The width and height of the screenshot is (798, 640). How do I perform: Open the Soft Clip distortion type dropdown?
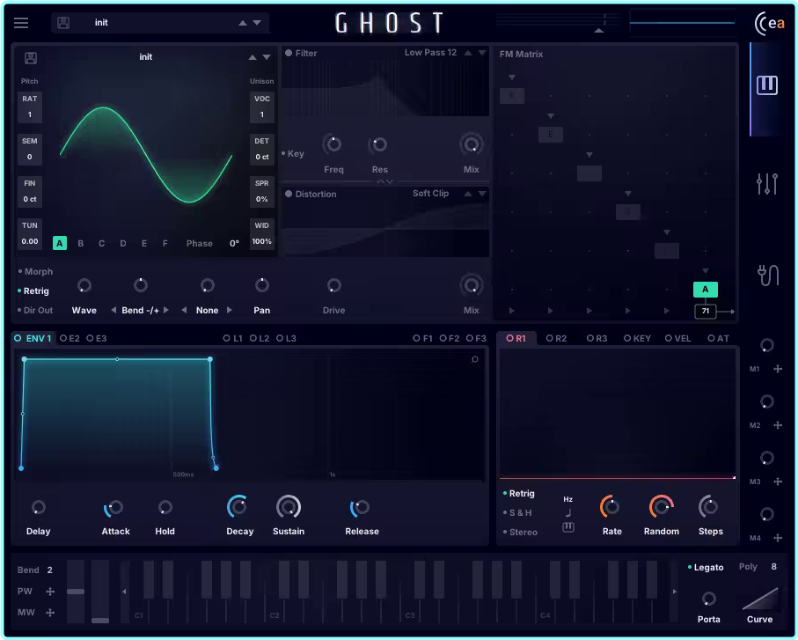coord(431,193)
